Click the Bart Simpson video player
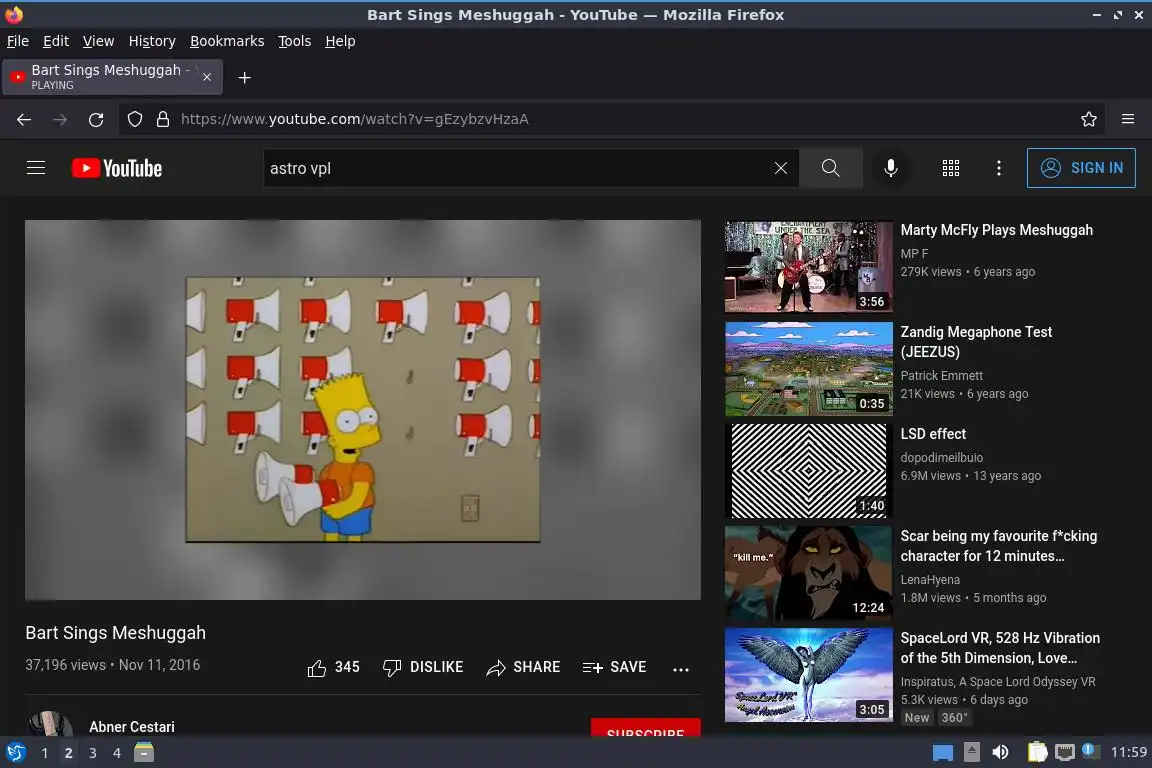 [363, 409]
